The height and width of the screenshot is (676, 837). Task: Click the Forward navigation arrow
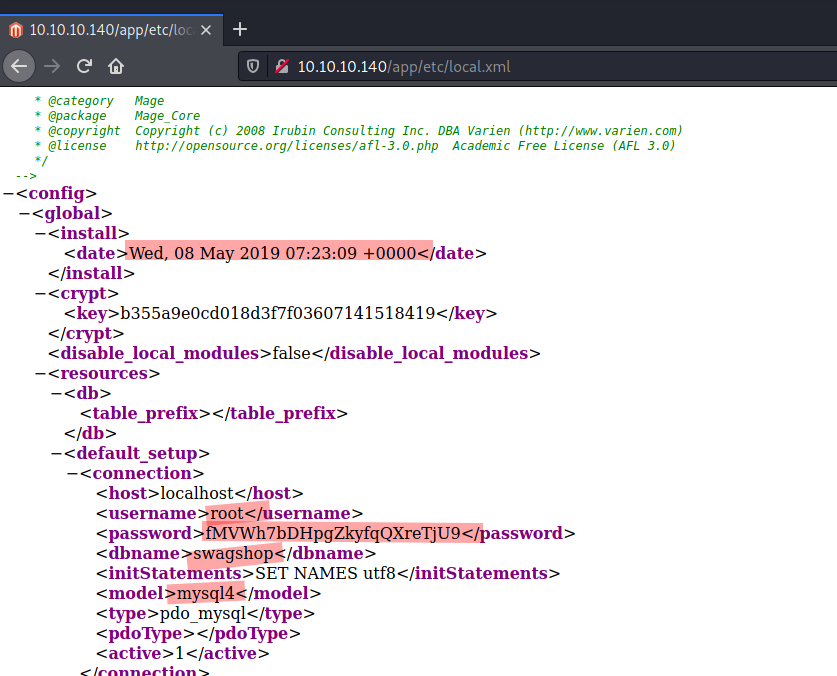coord(52,66)
